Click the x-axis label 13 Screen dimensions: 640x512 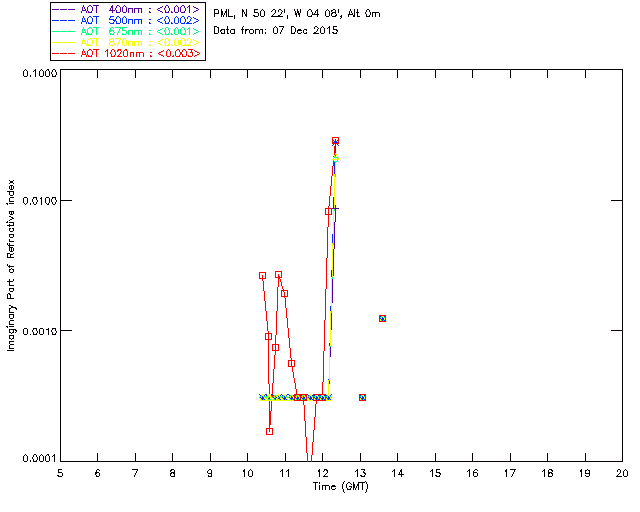coord(360,473)
